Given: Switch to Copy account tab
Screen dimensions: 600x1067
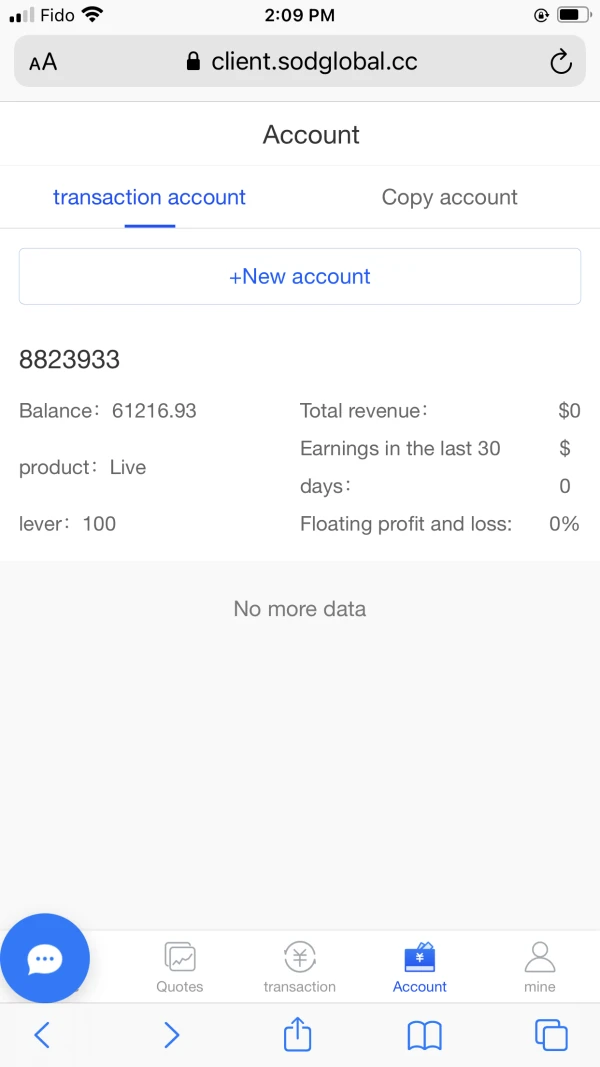Looking at the screenshot, I should pyautogui.click(x=450, y=197).
